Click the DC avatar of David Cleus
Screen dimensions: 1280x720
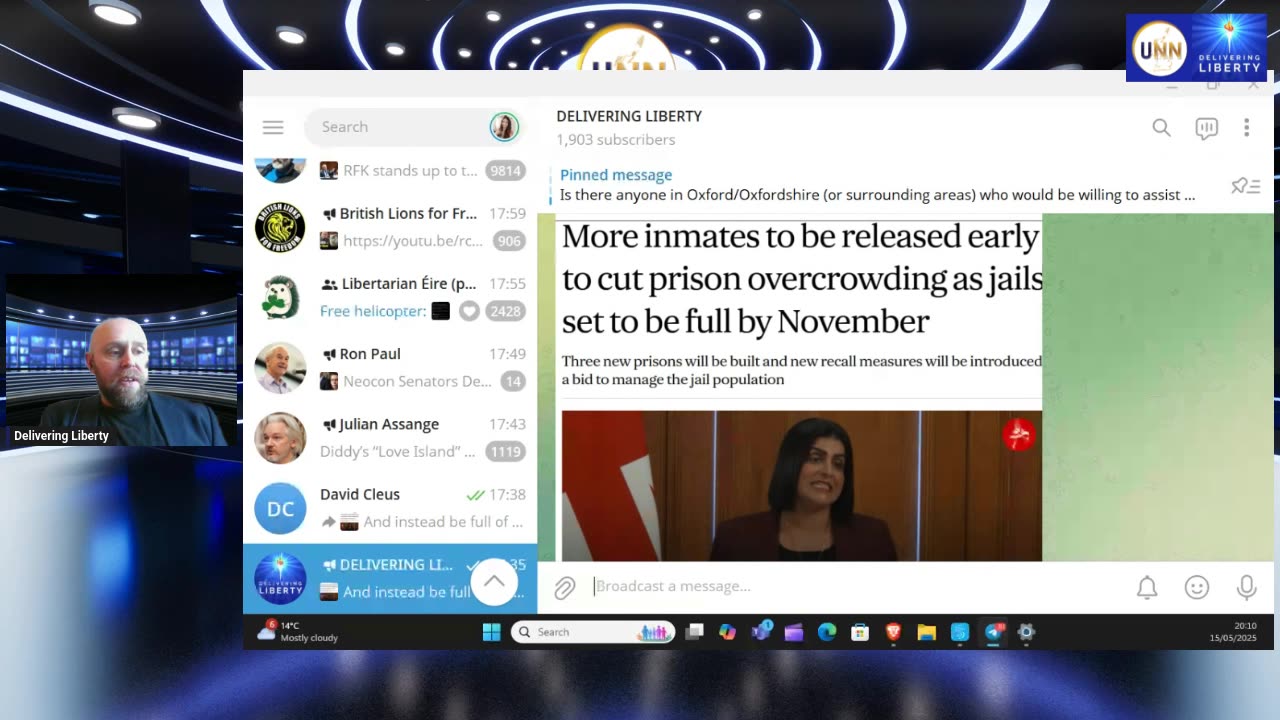tap(280, 508)
